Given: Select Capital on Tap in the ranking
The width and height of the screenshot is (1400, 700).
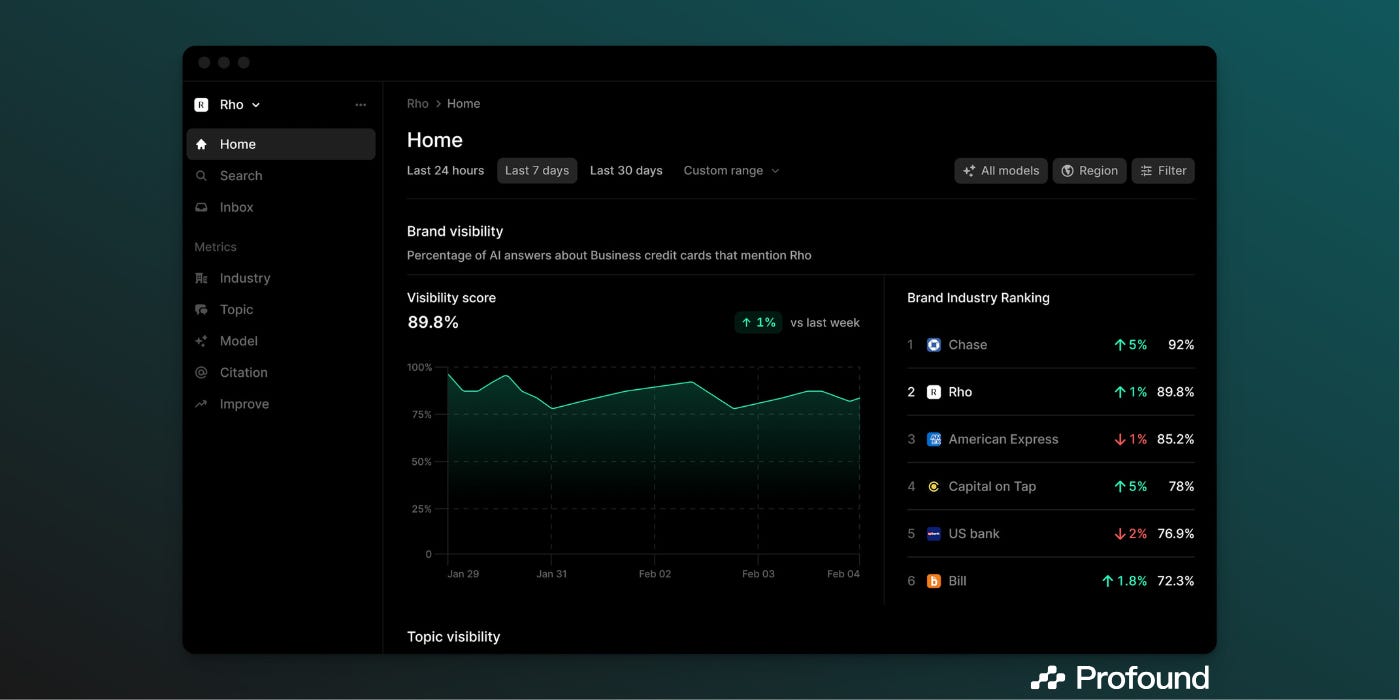Looking at the screenshot, I should (x=1050, y=486).
